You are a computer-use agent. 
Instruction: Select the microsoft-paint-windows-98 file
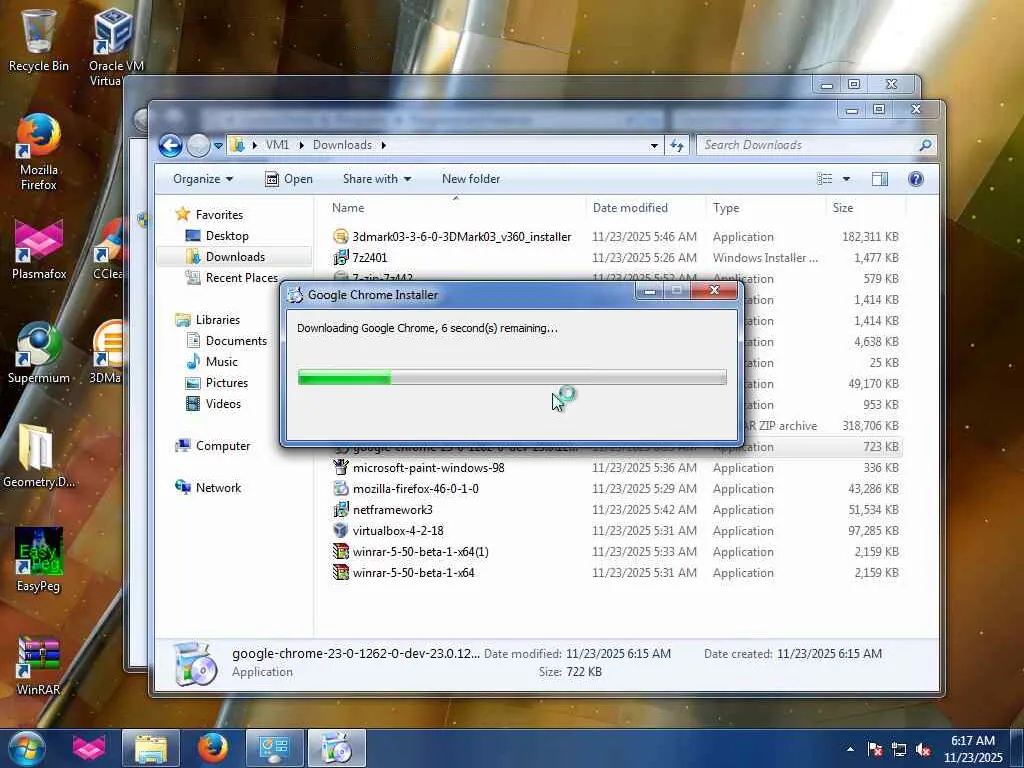pos(615,468)
